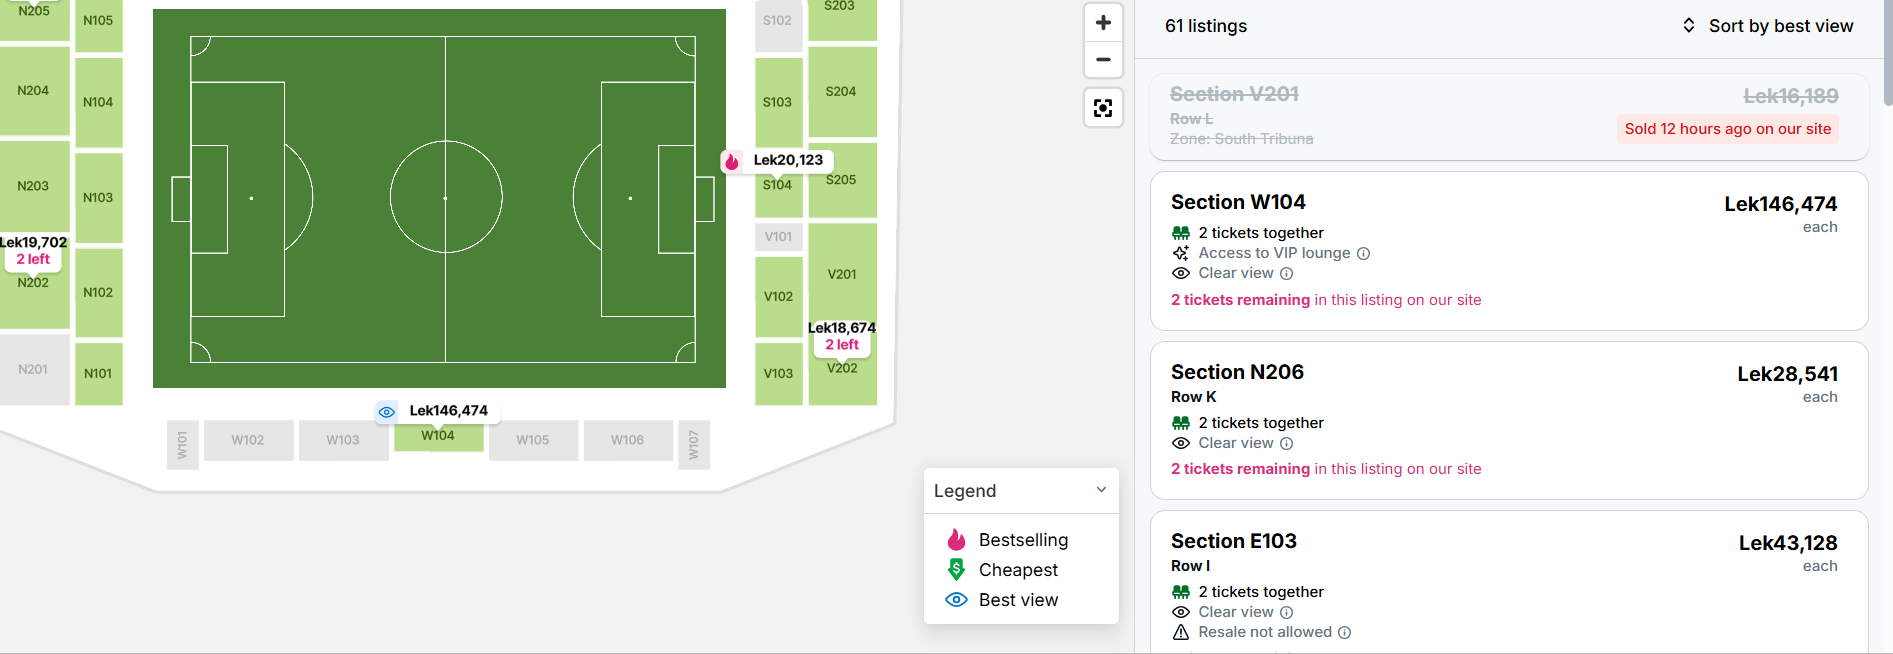
Task: Open the Section N206 listing
Action: click(x=1509, y=421)
